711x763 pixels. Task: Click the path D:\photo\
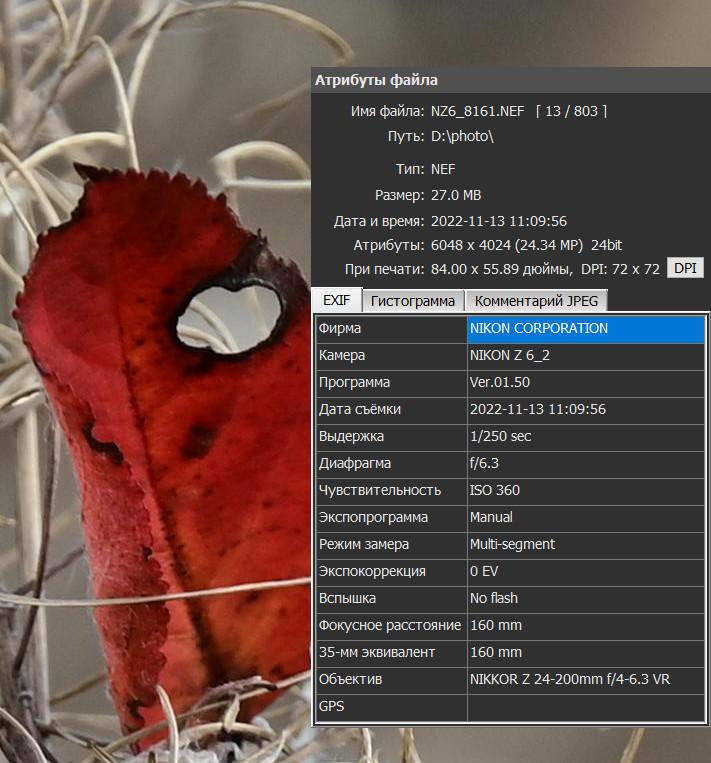pos(462,137)
